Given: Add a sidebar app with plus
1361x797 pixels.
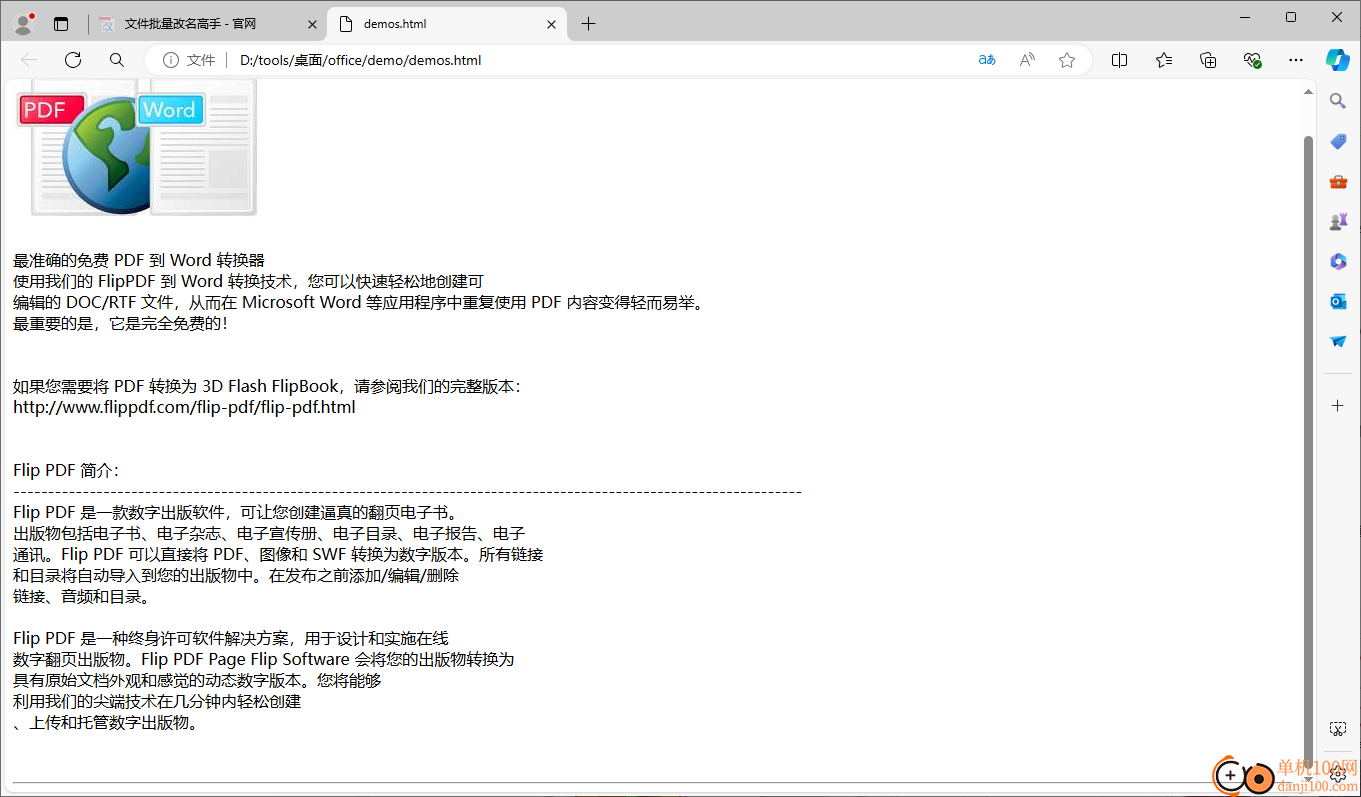Looking at the screenshot, I should [1338, 405].
